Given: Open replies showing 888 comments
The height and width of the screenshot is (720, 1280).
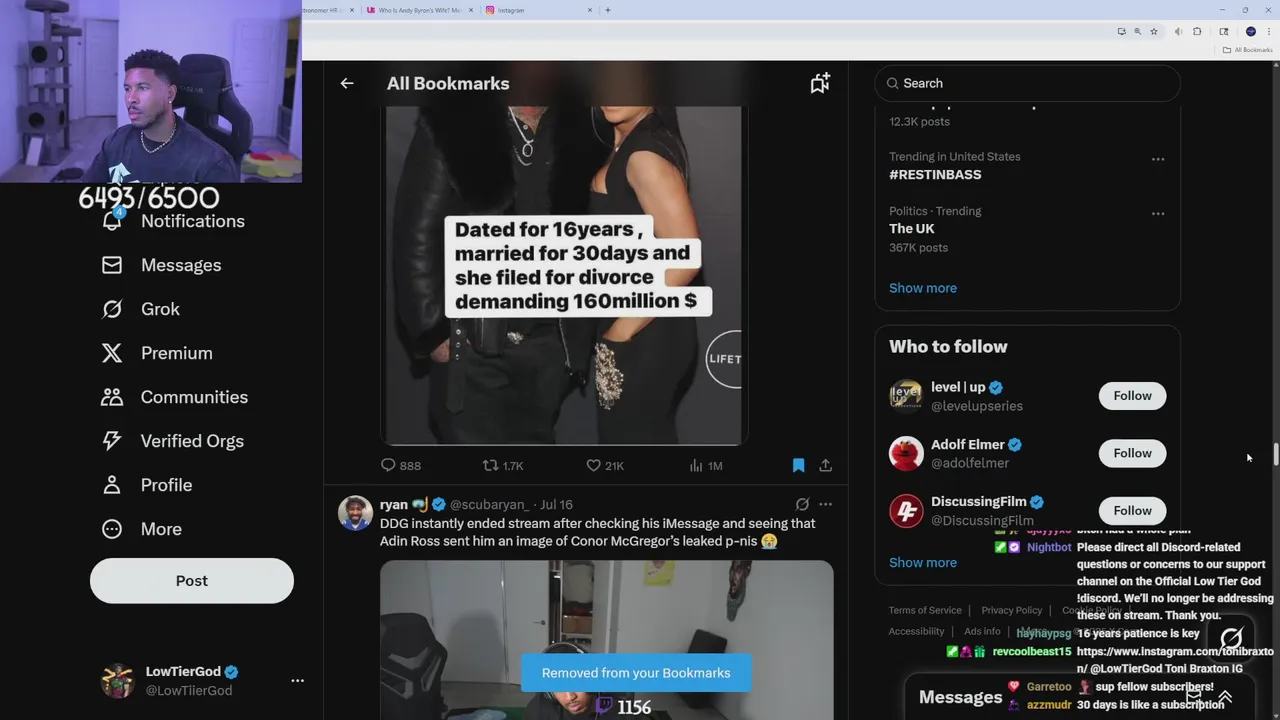Looking at the screenshot, I should pos(400,466).
